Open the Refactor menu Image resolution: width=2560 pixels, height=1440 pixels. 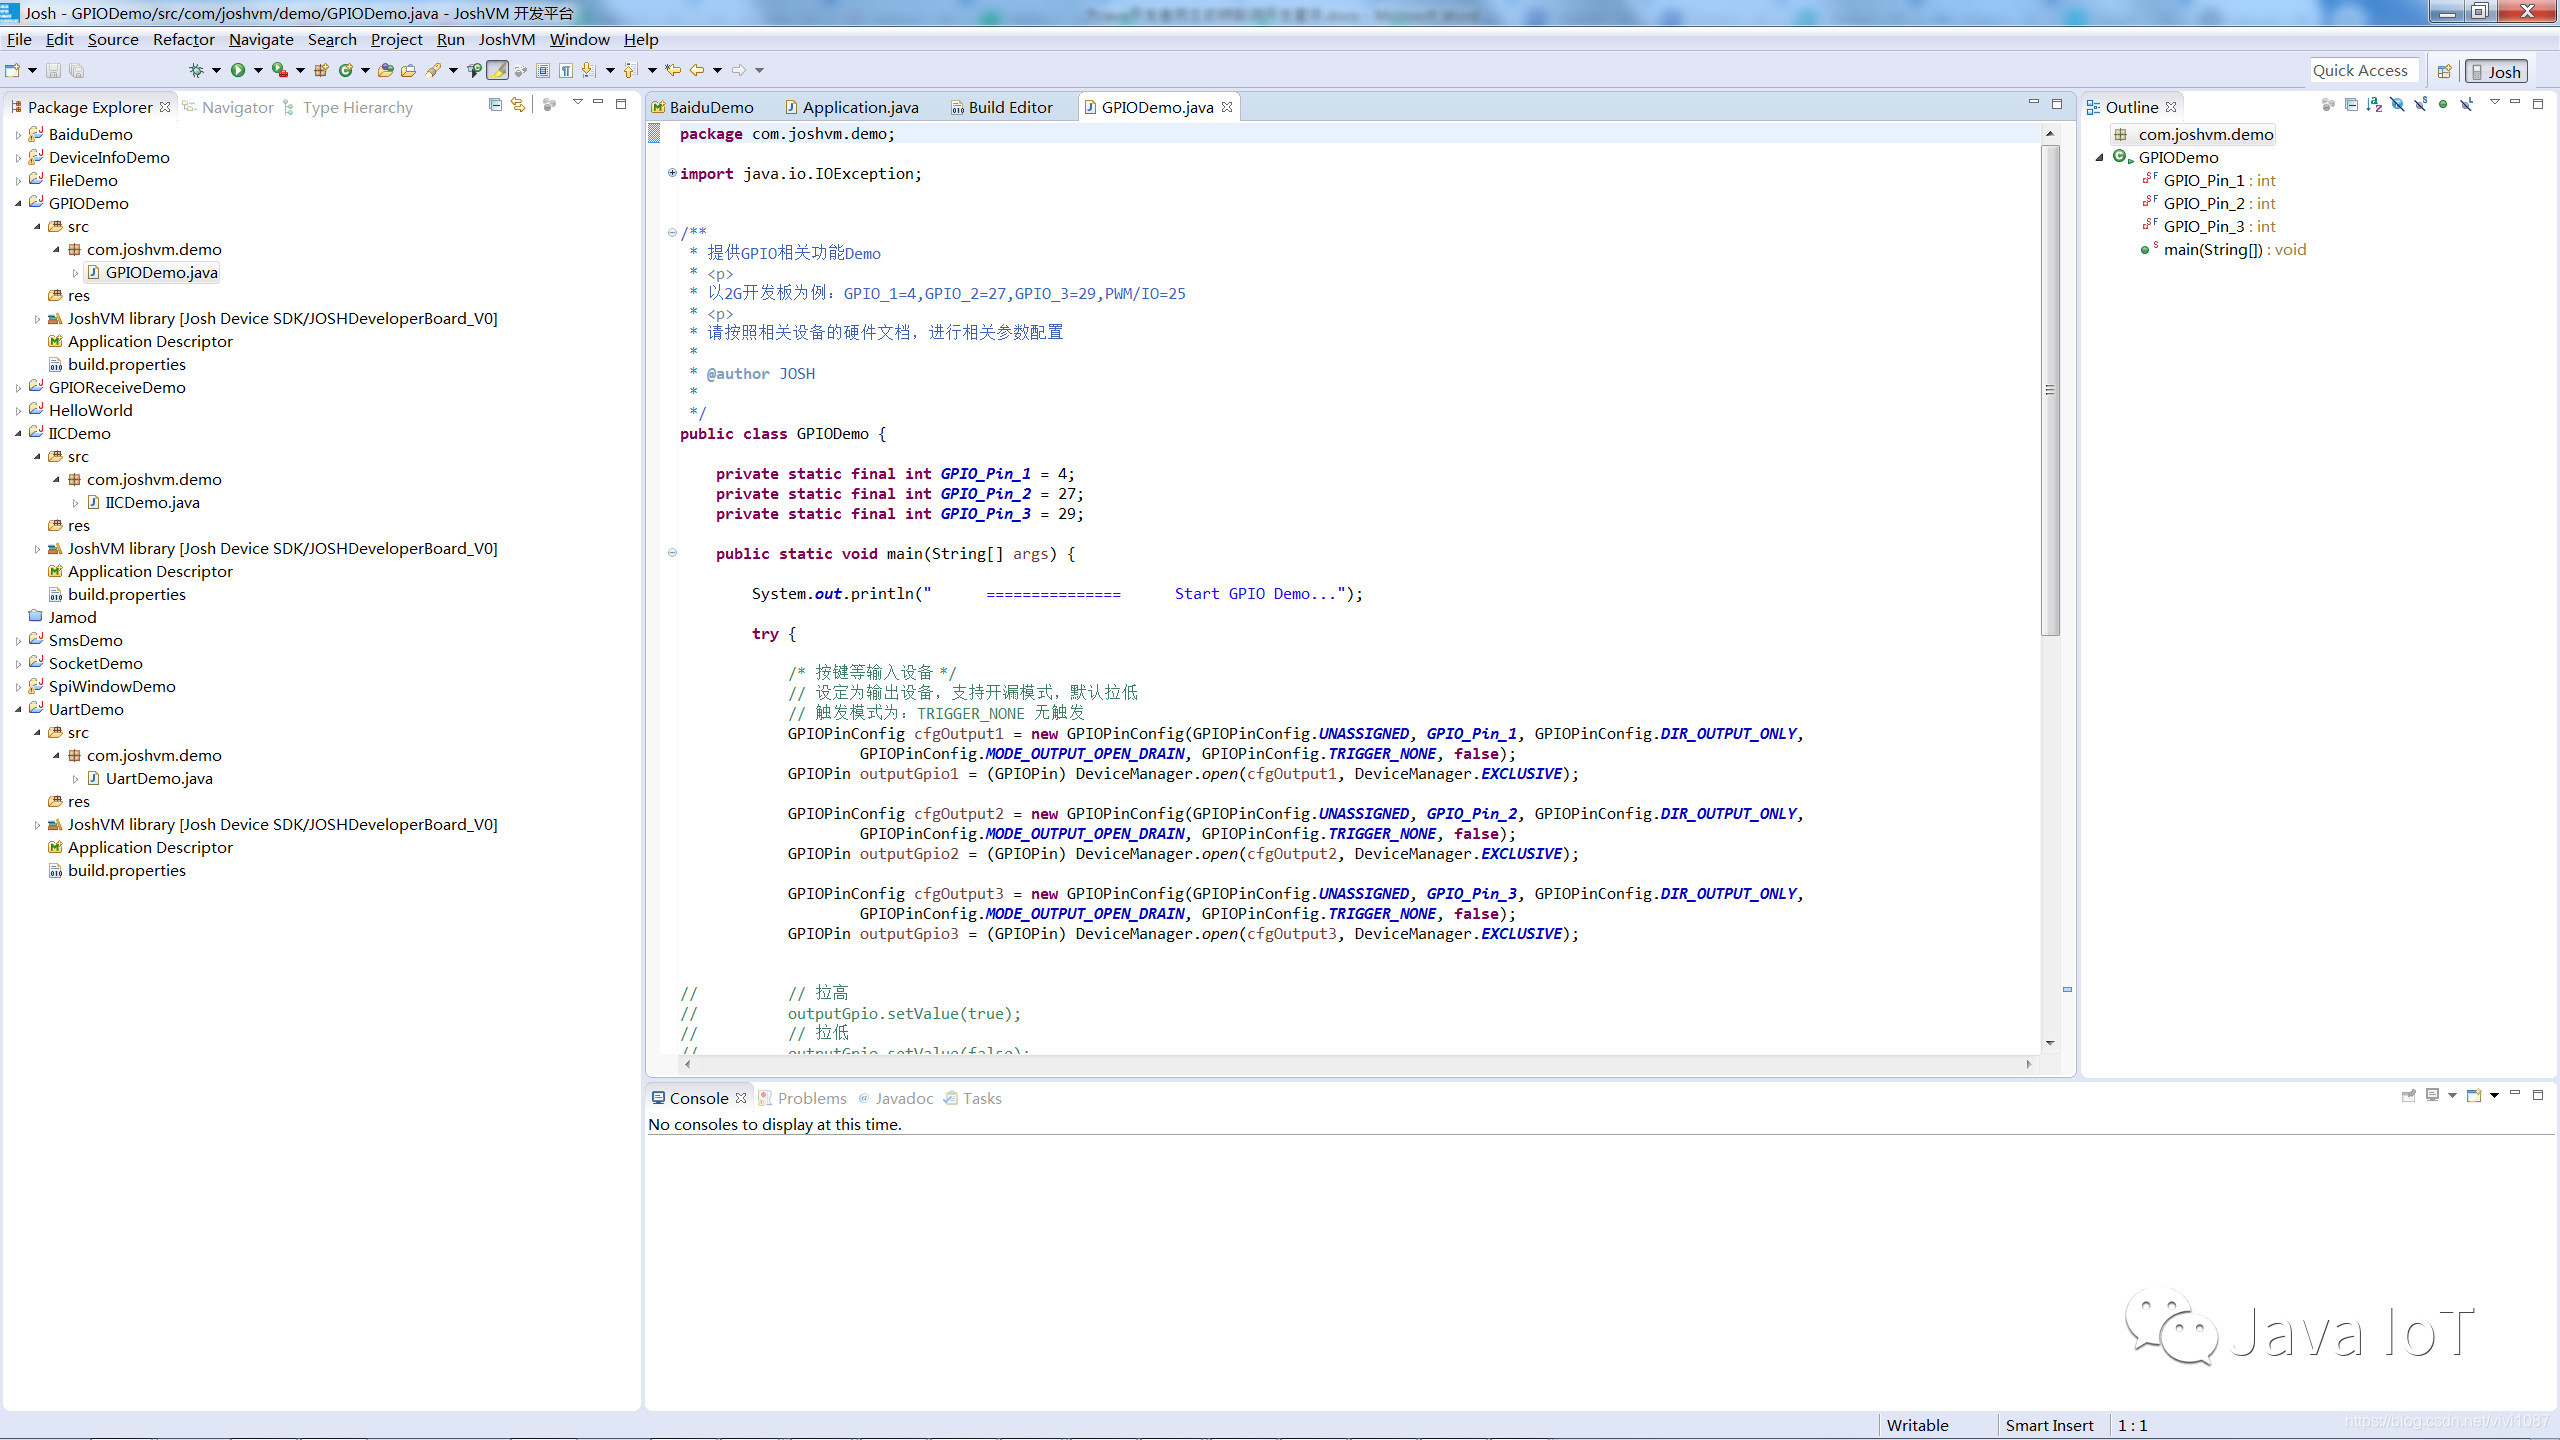[x=183, y=40]
